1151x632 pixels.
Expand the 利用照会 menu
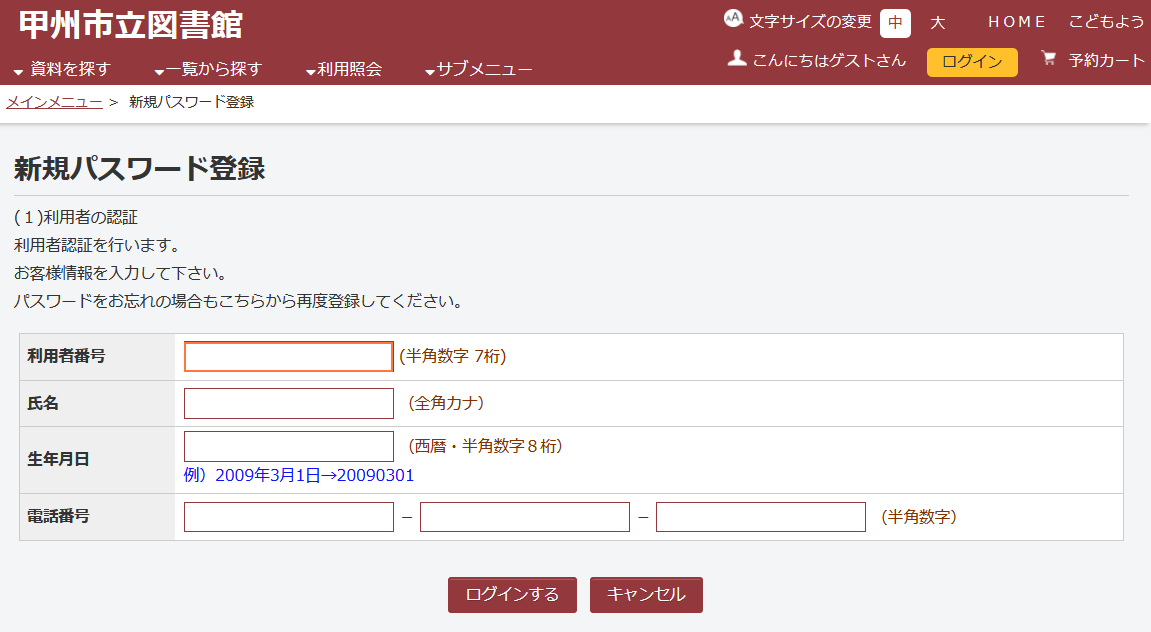[x=344, y=69]
